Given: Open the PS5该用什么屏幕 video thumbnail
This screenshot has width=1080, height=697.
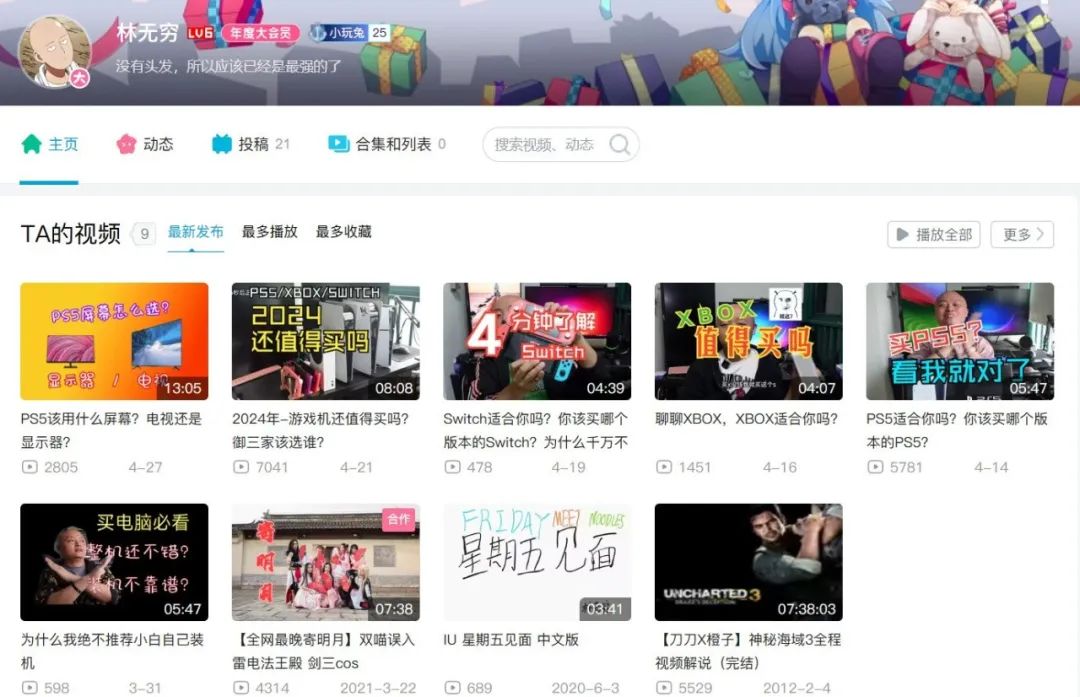Looking at the screenshot, I should pos(114,341).
